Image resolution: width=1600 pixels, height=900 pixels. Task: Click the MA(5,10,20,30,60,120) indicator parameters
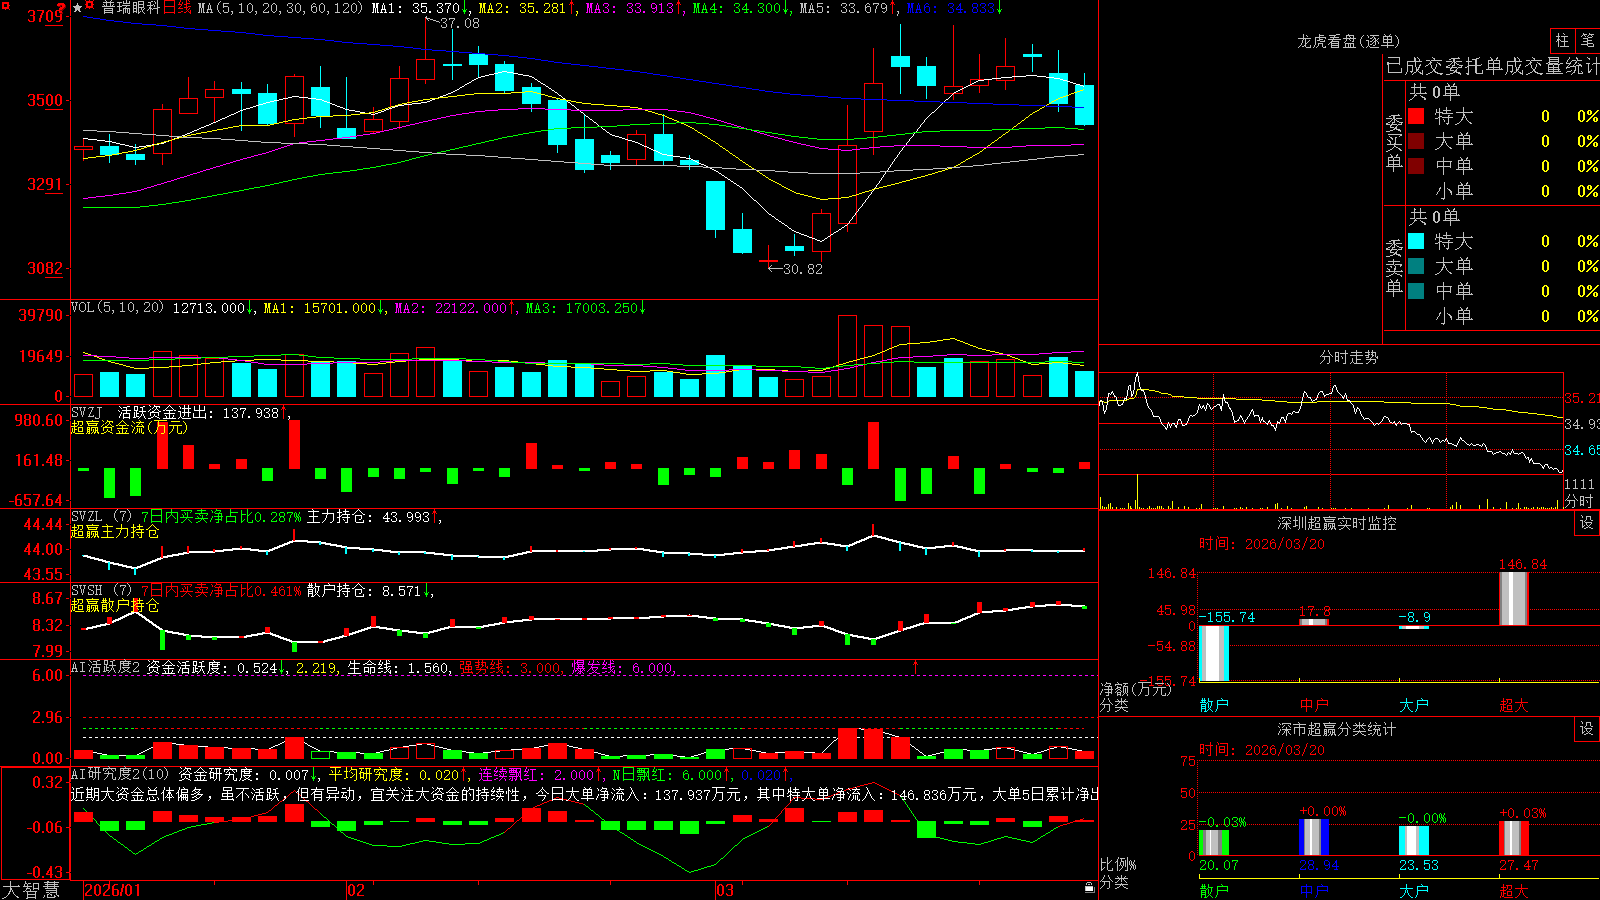click(x=281, y=8)
